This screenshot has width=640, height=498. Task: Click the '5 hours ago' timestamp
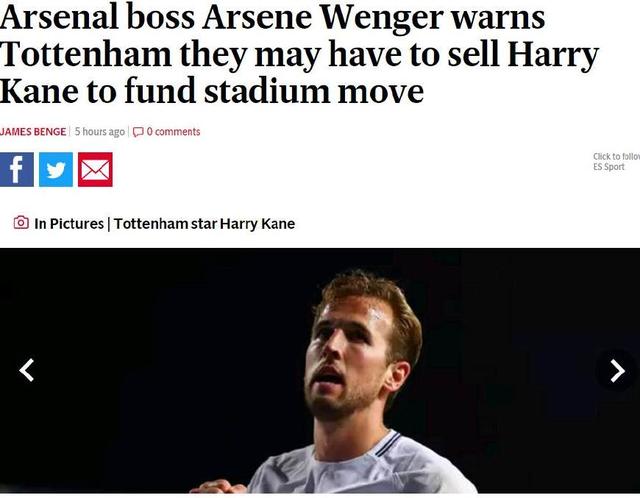[x=100, y=132]
